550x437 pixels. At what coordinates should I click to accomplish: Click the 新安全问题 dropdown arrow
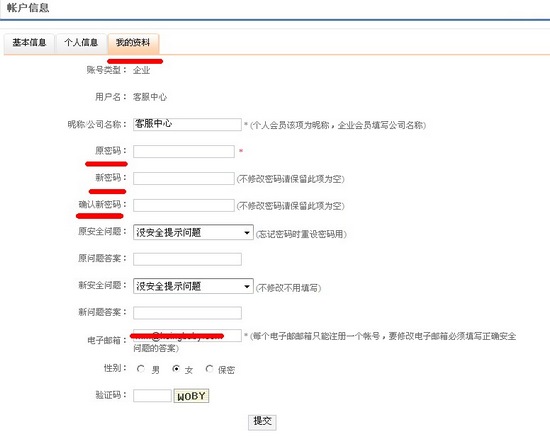click(x=247, y=286)
